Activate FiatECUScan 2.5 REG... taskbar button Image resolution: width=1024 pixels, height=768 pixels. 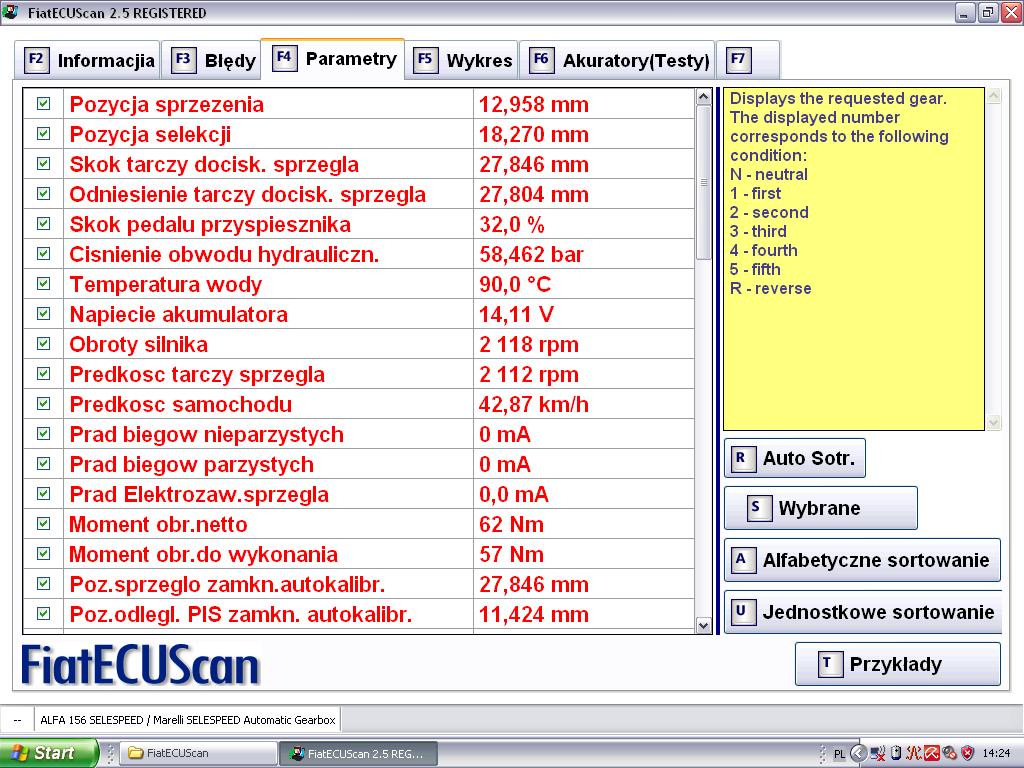point(358,754)
